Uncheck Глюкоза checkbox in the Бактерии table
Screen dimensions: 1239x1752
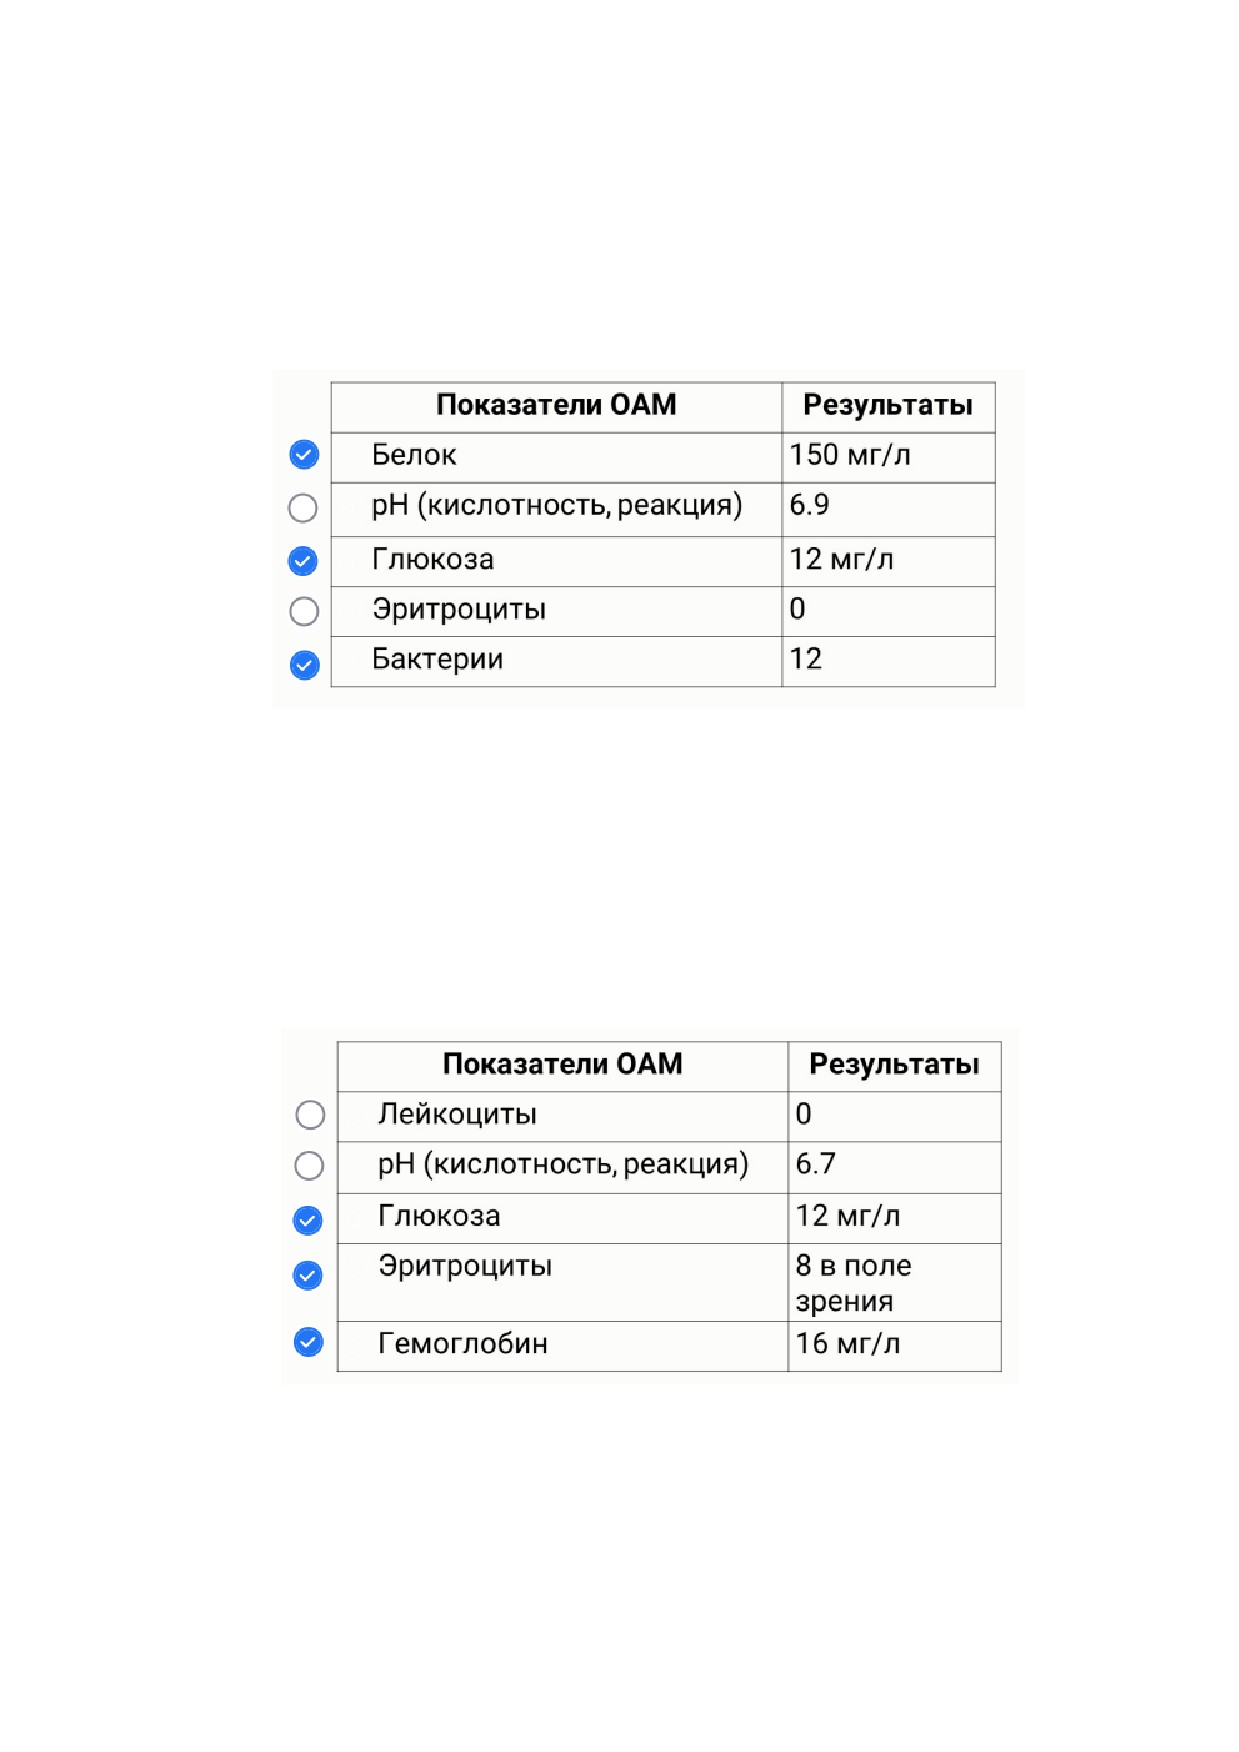tap(303, 561)
